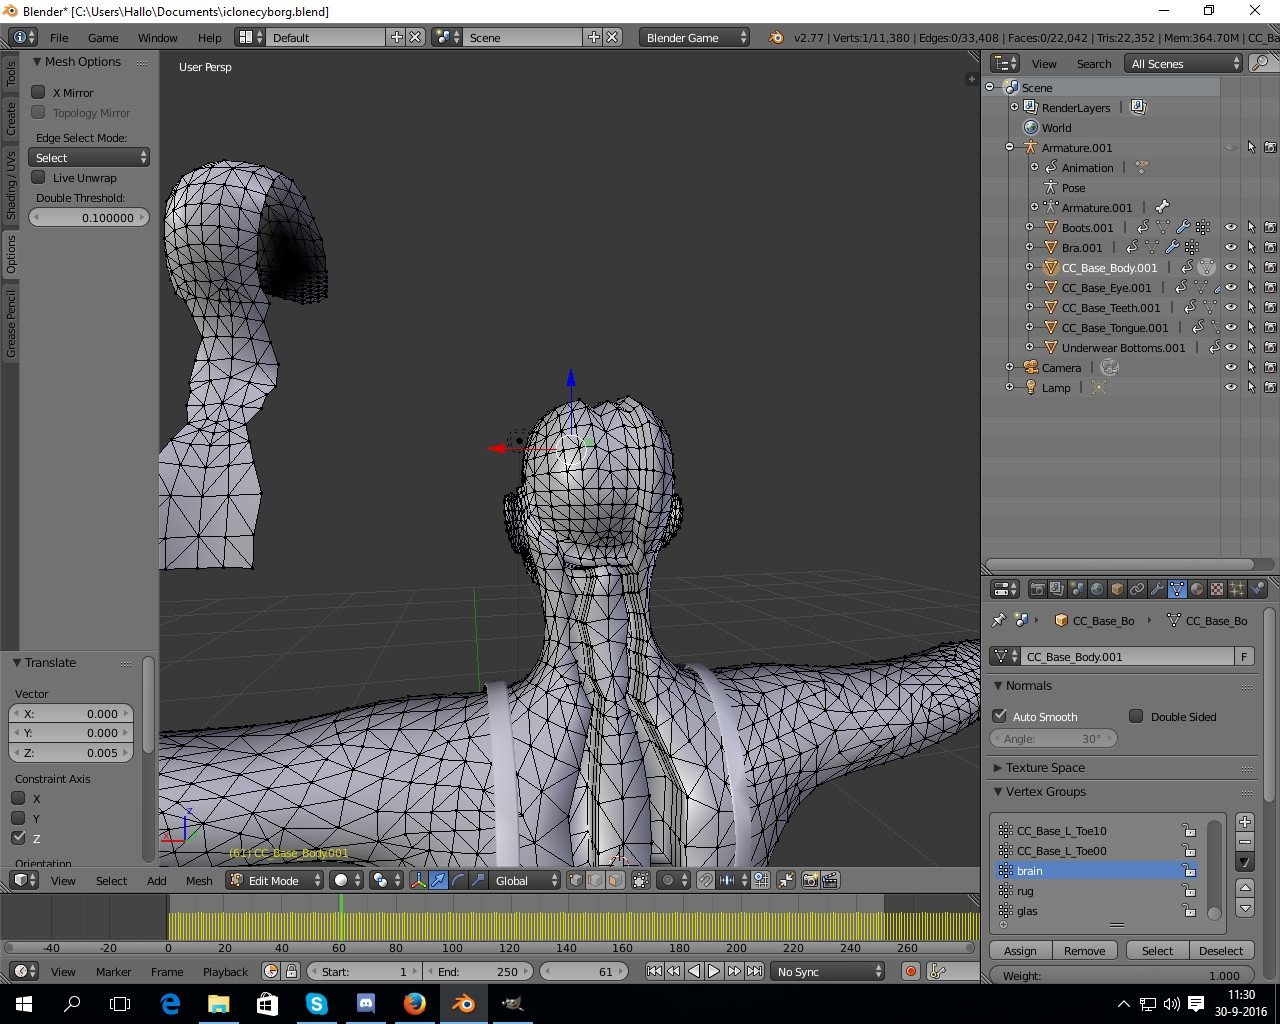Select vertex select mode icon
The width and height of the screenshot is (1280, 1024).
point(576,880)
